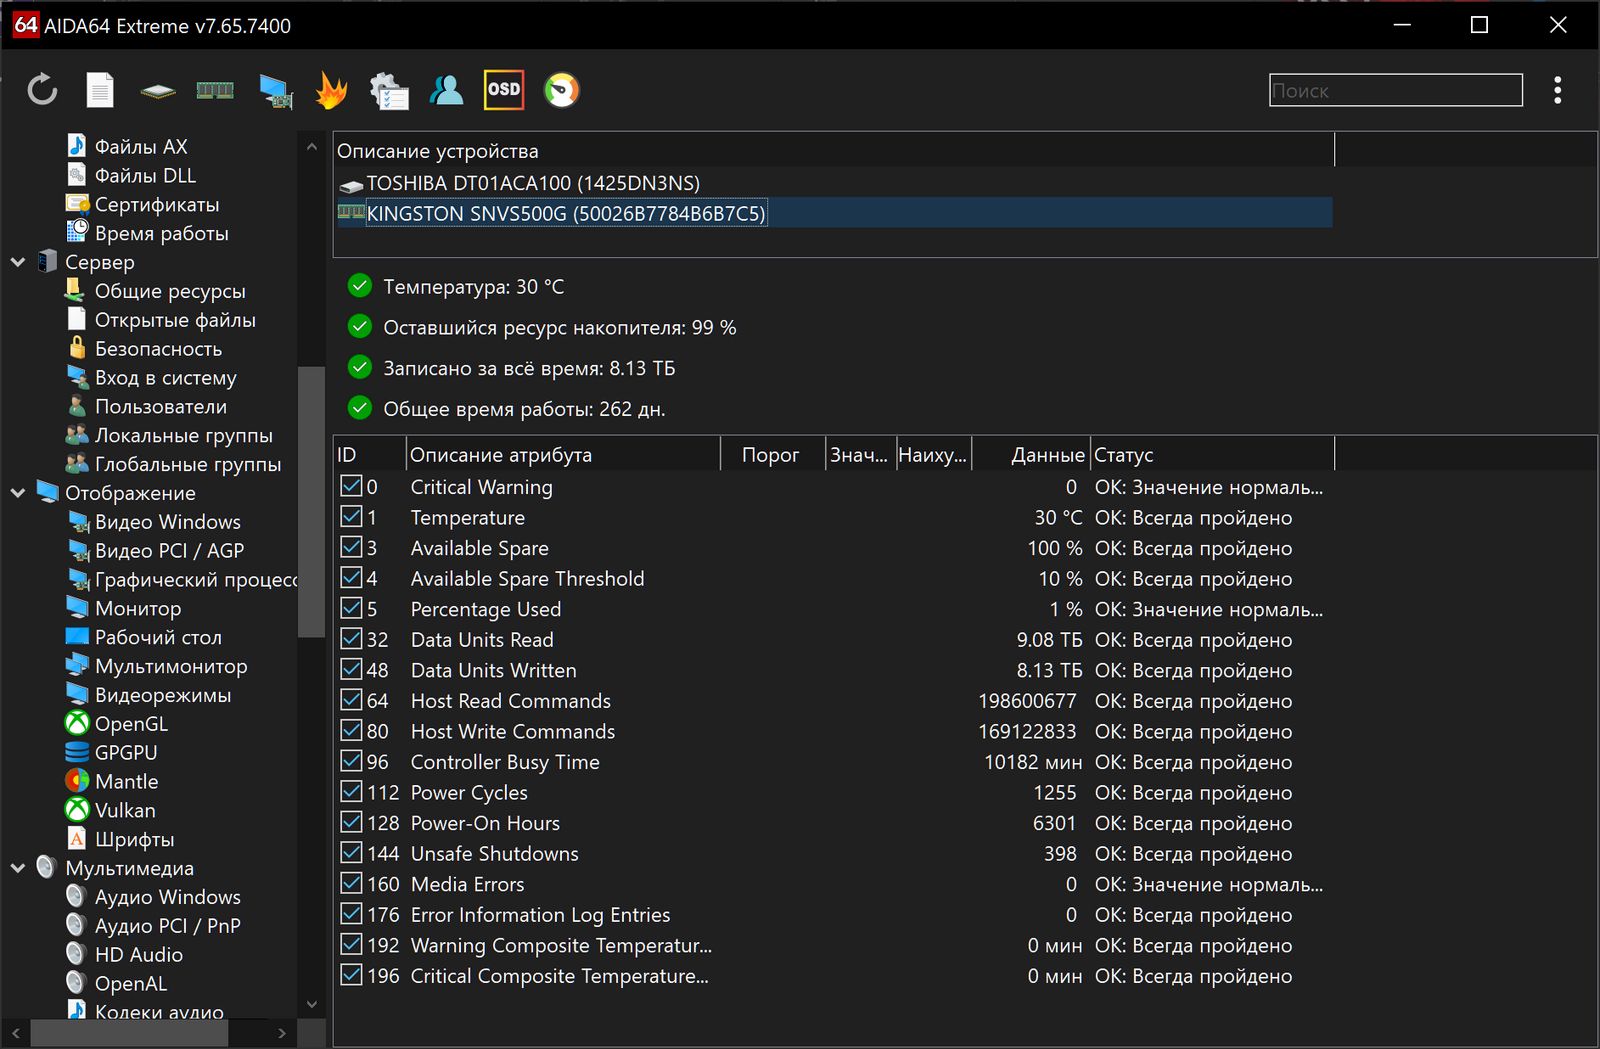Viewport: 1600px width, 1049px height.
Task: Collapse the Мультимедиа tree section
Action: coord(18,868)
